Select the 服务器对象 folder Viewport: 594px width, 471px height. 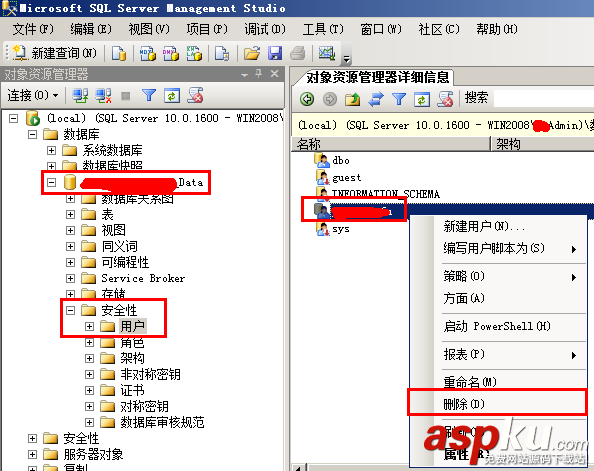[x=93, y=454]
